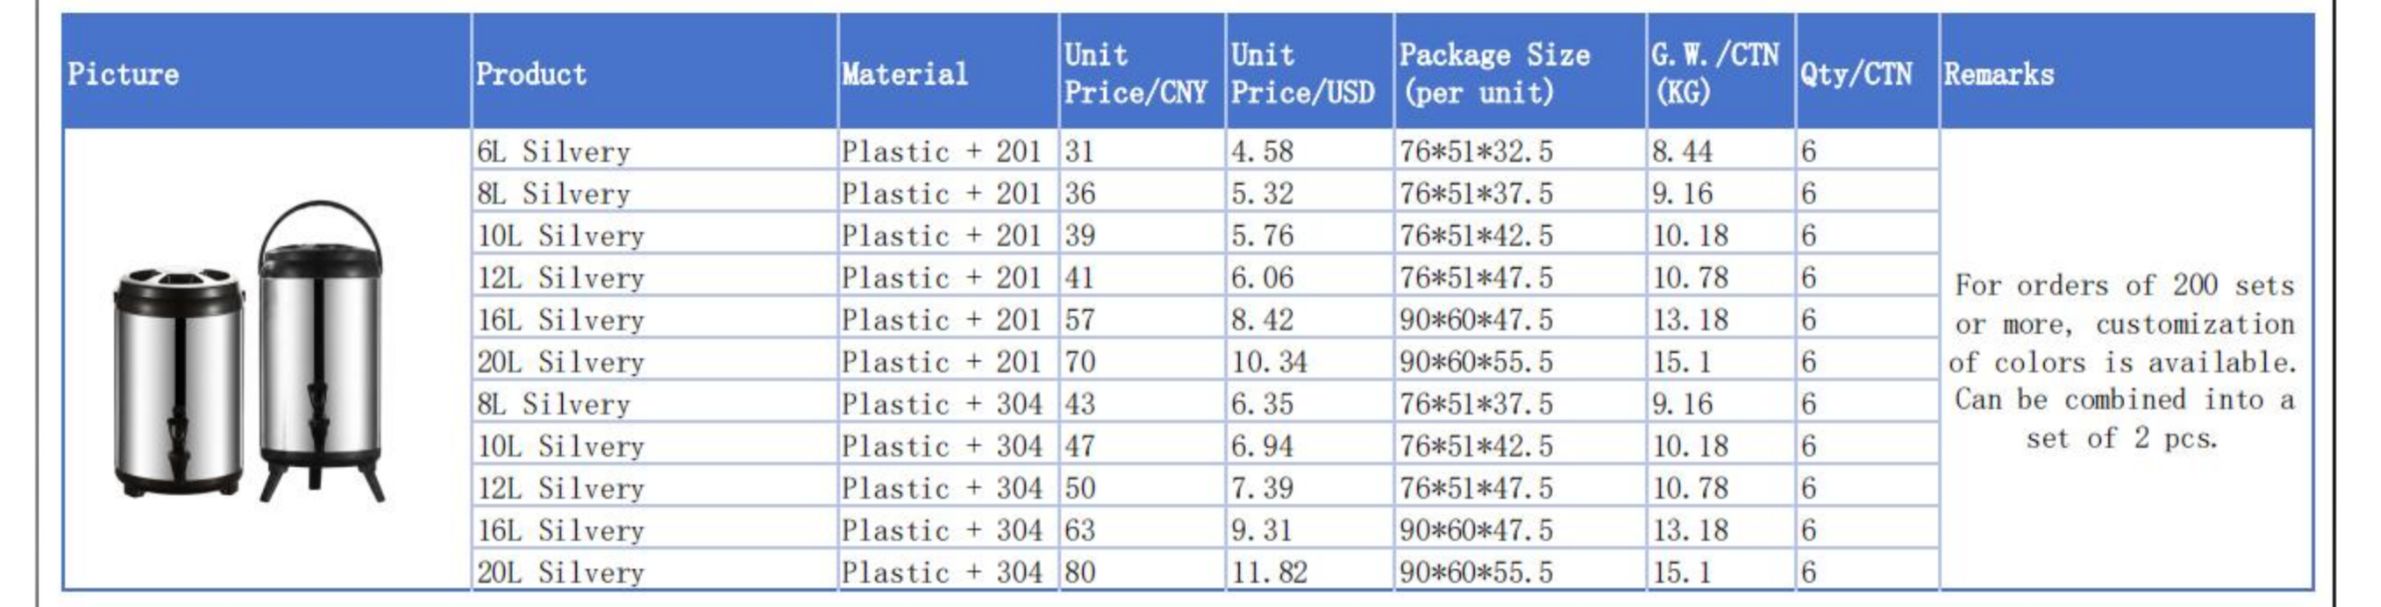Select the Package Size header cell

pos(1520,72)
